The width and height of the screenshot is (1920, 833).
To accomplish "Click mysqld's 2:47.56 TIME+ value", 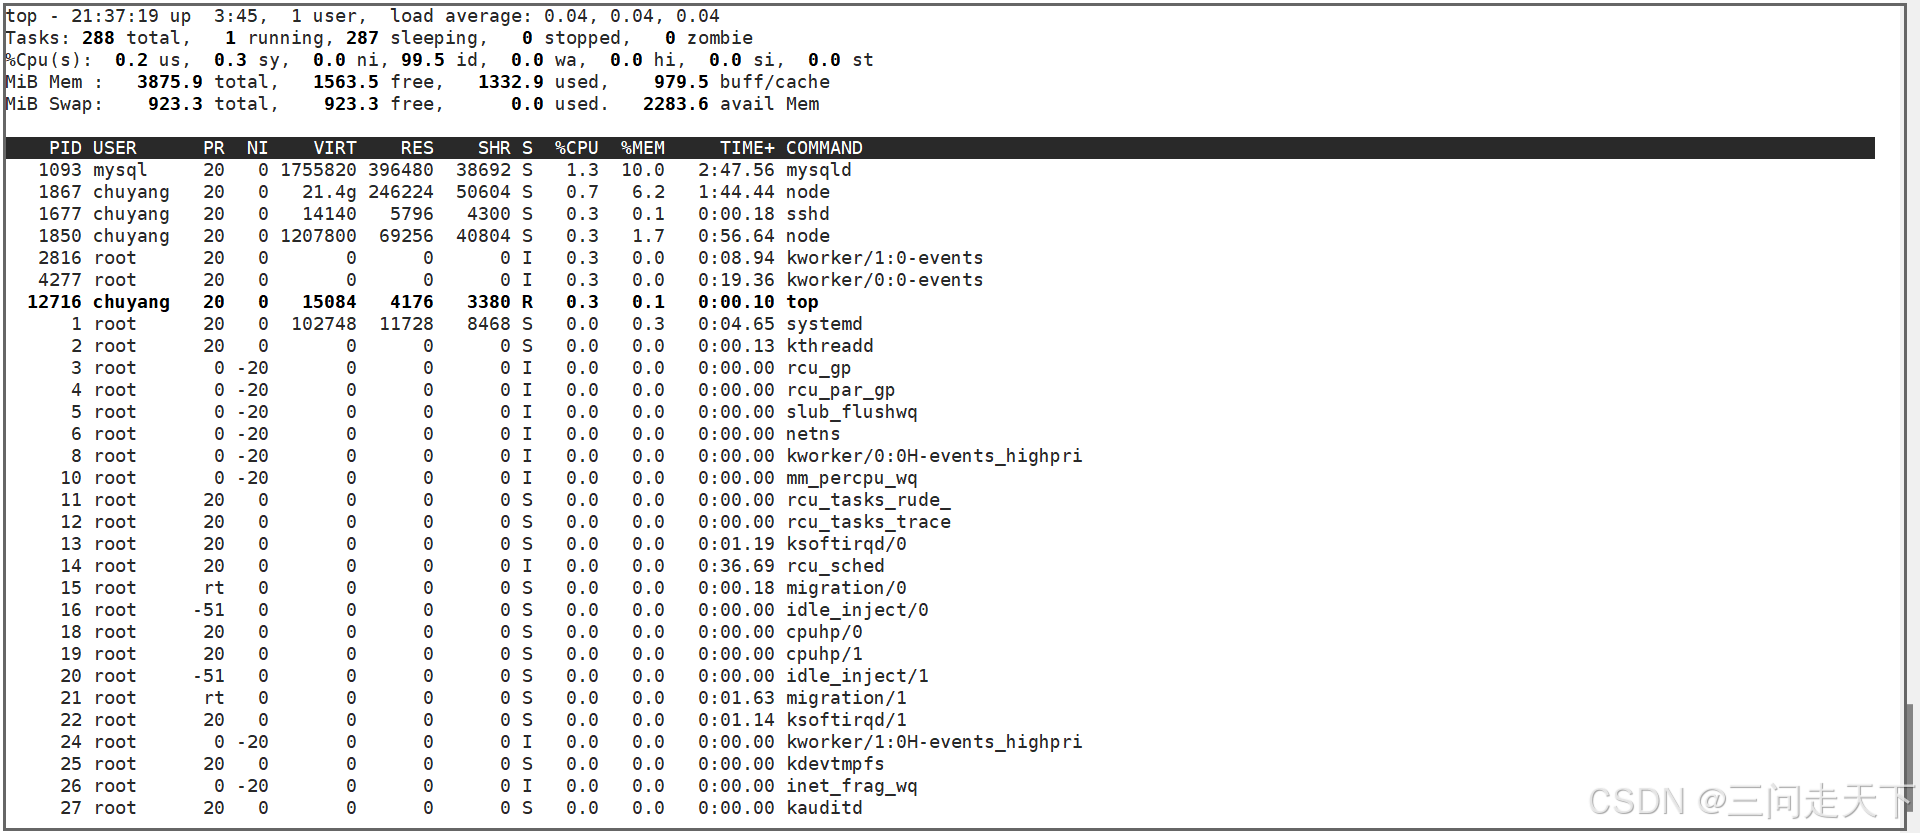I will [736, 170].
